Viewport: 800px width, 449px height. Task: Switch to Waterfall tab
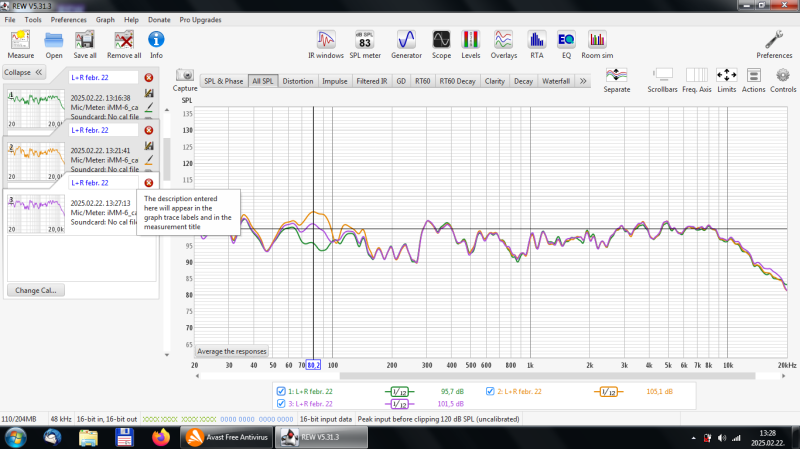point(556,81)
